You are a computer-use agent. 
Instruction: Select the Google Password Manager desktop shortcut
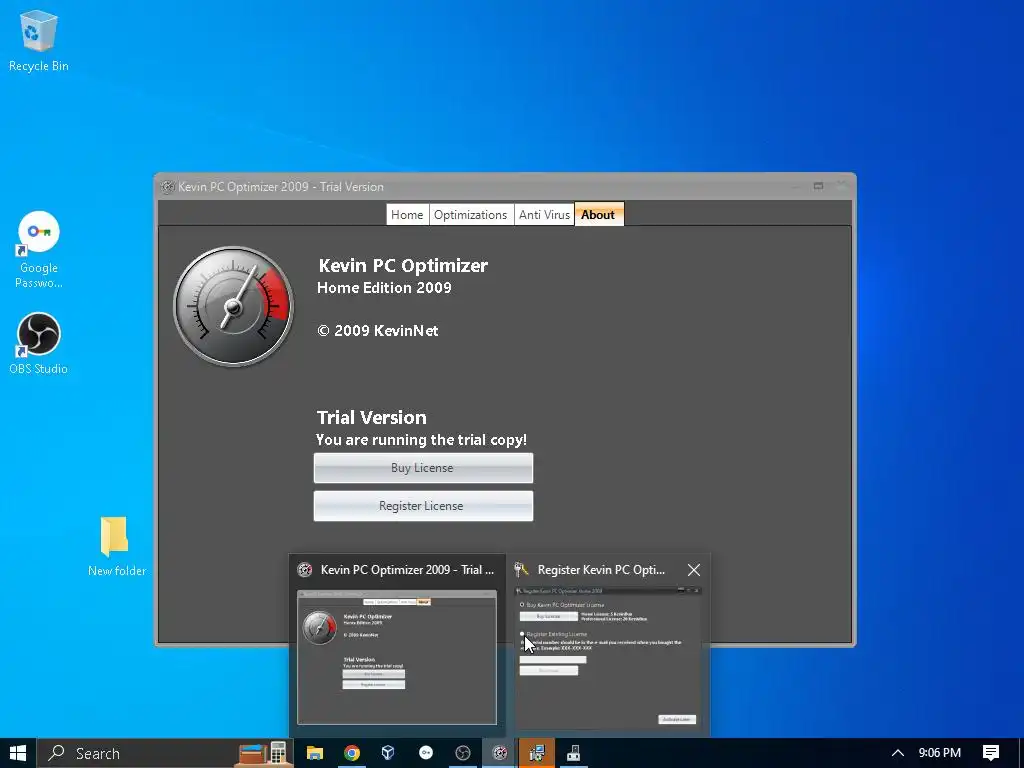click(39, 249)
